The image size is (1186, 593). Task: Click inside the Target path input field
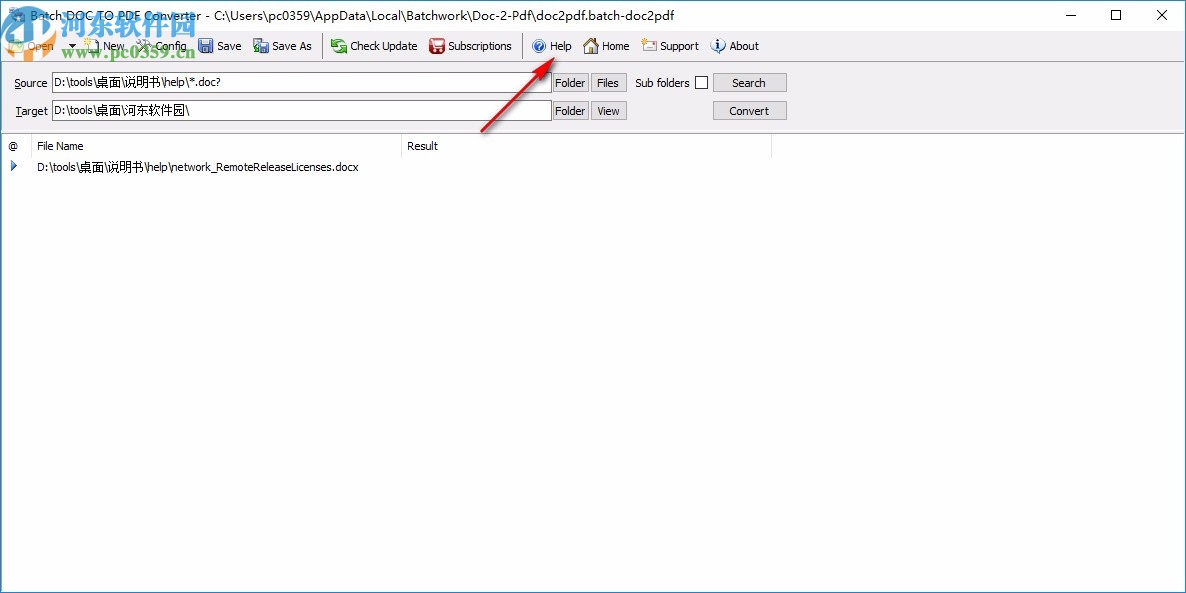[300, 110]
